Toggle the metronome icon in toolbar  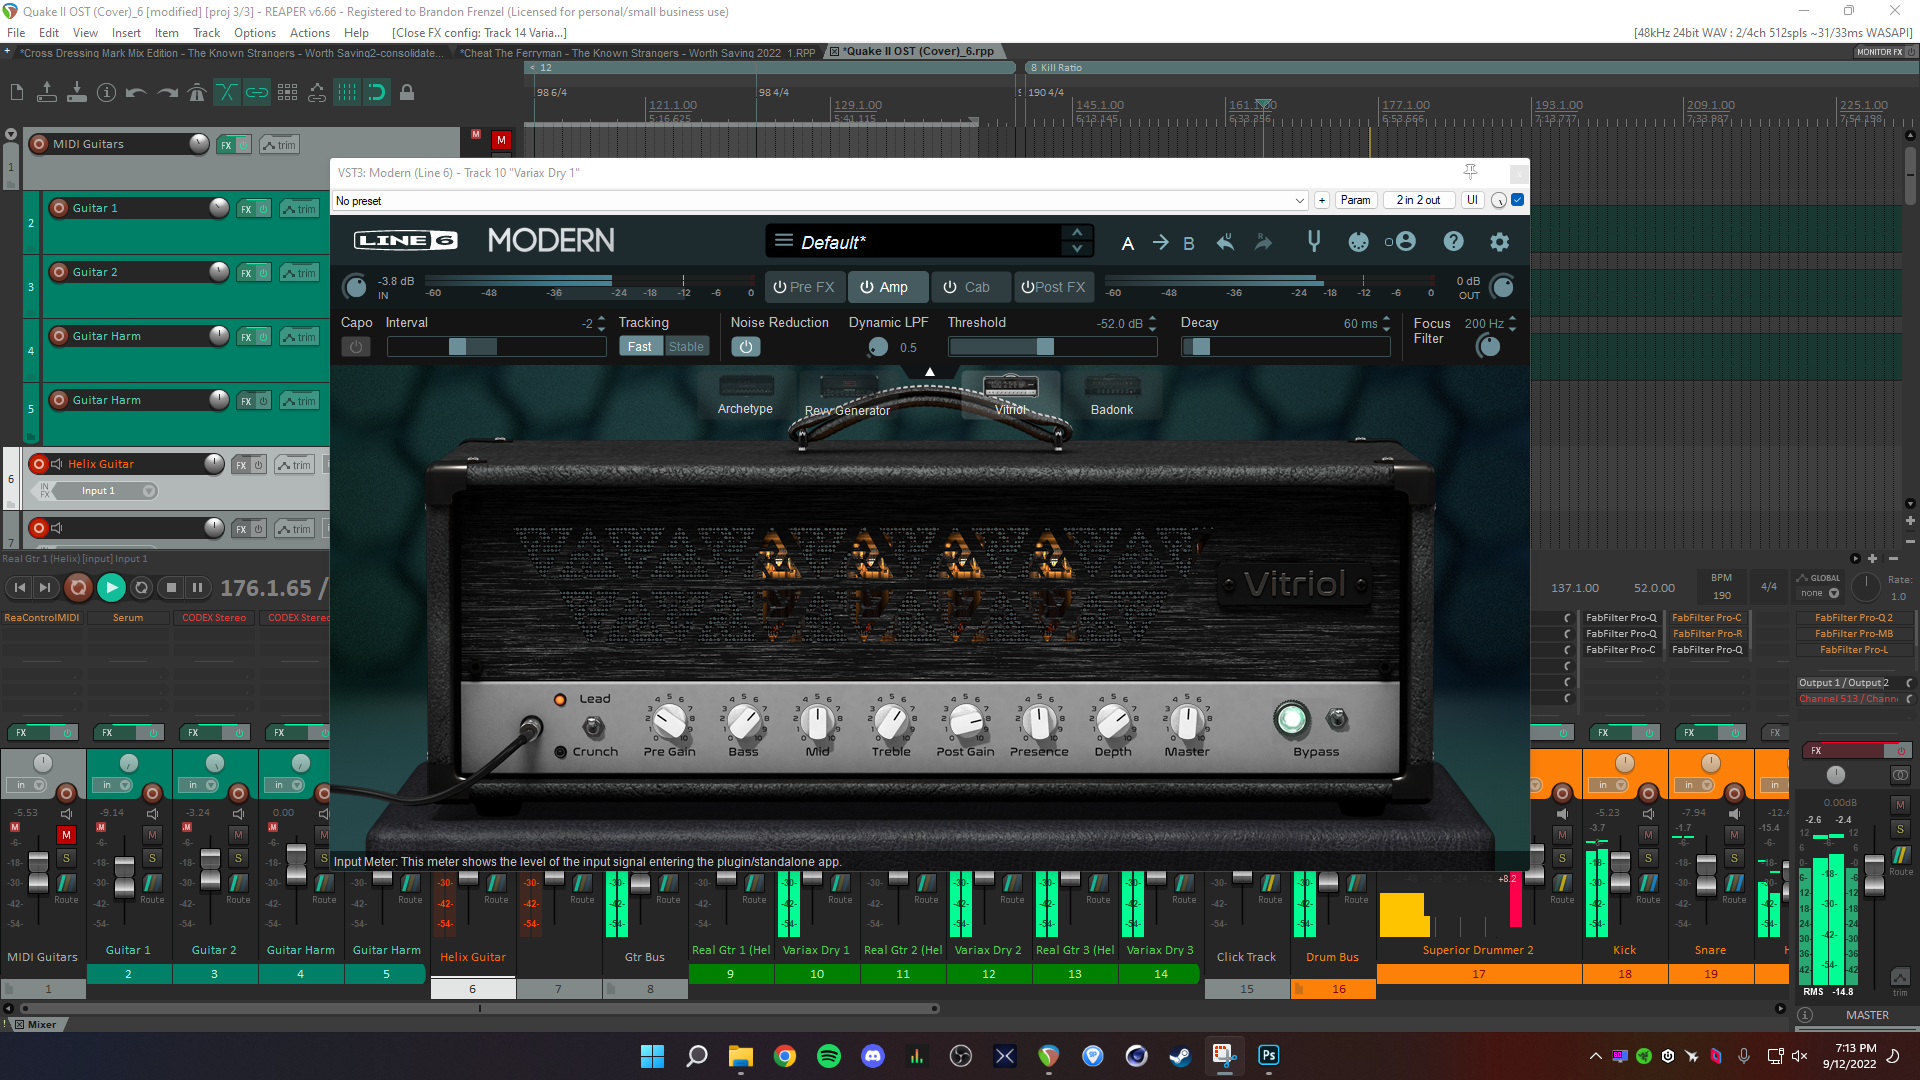tap(197, 92)
